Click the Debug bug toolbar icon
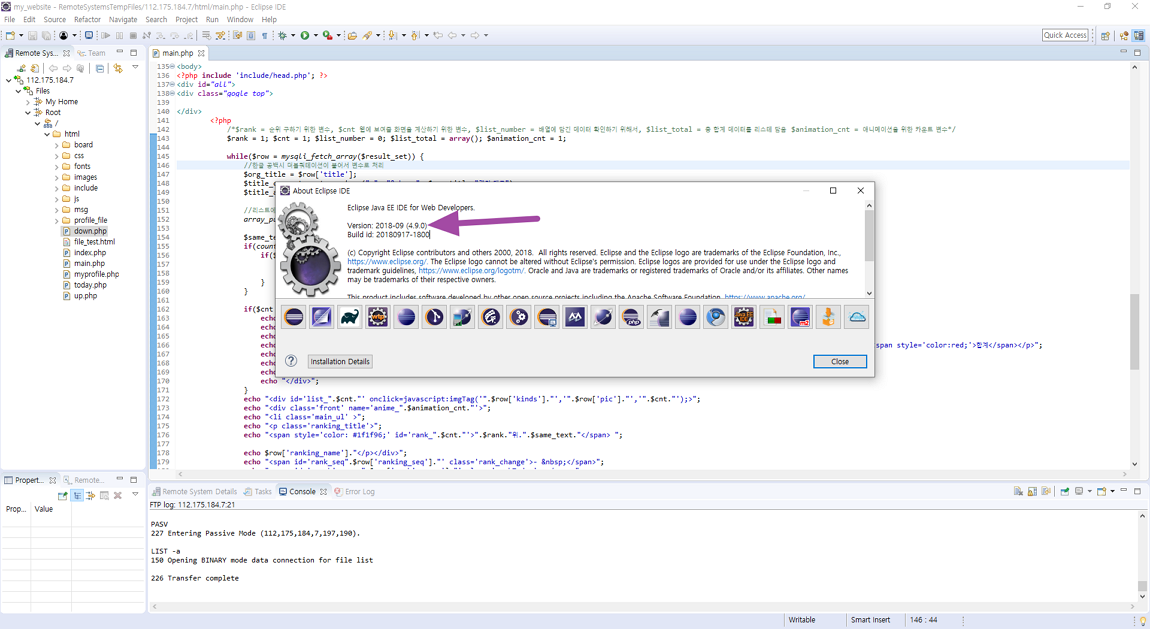1150x629 pixels. [x=282, y=35]
